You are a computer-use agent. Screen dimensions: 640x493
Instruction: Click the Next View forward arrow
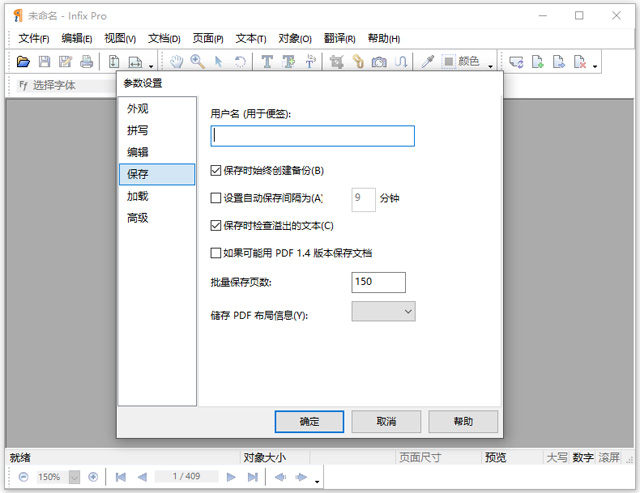(x=301, y=477)
